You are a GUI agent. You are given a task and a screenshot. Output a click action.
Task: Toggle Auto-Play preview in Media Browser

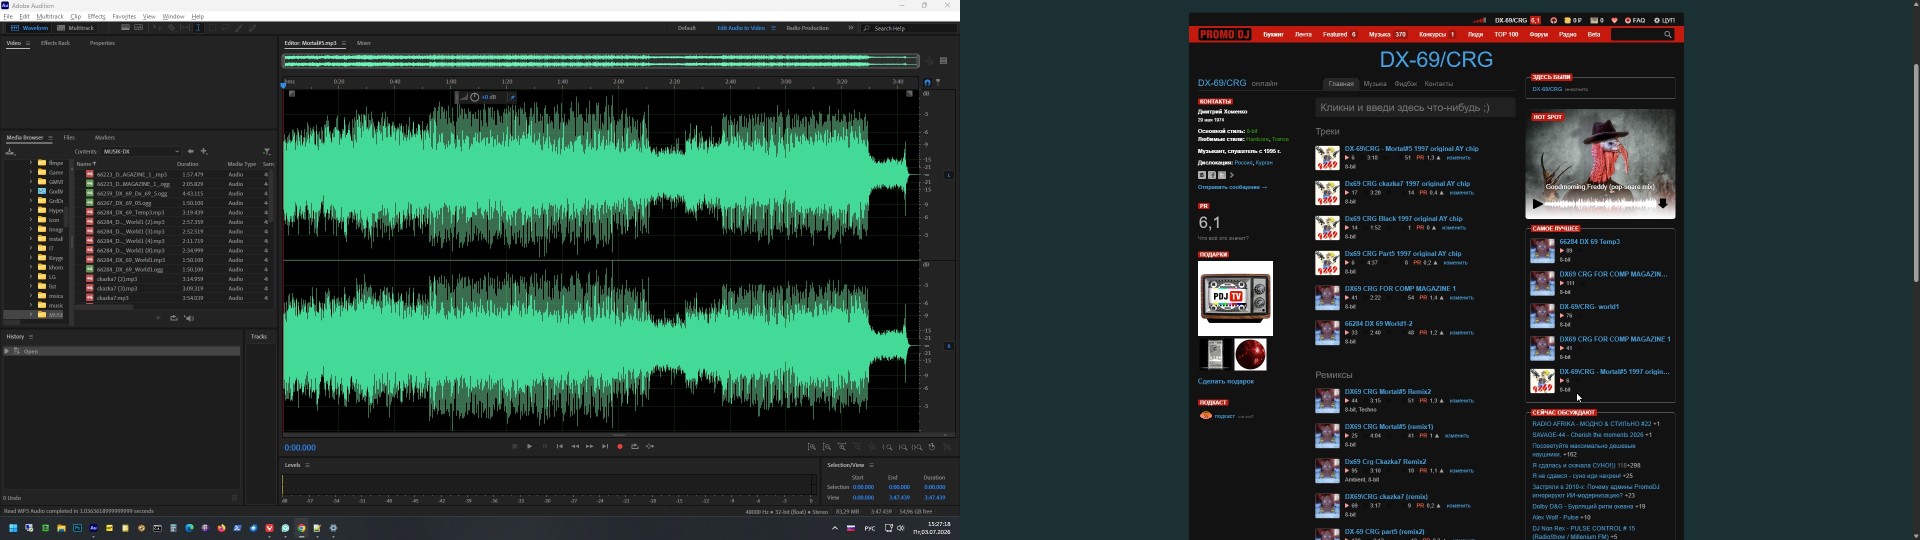(x=189, y=318)
